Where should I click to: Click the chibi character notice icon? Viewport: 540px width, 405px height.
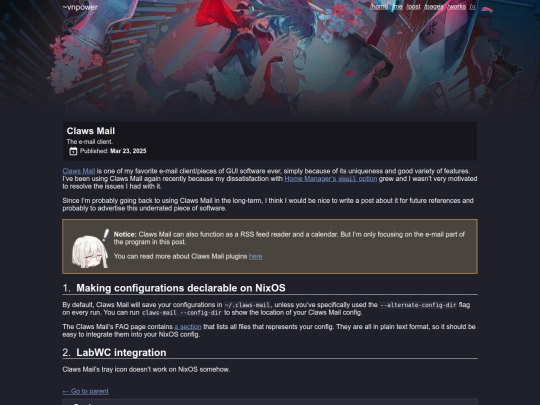point(90,248)
